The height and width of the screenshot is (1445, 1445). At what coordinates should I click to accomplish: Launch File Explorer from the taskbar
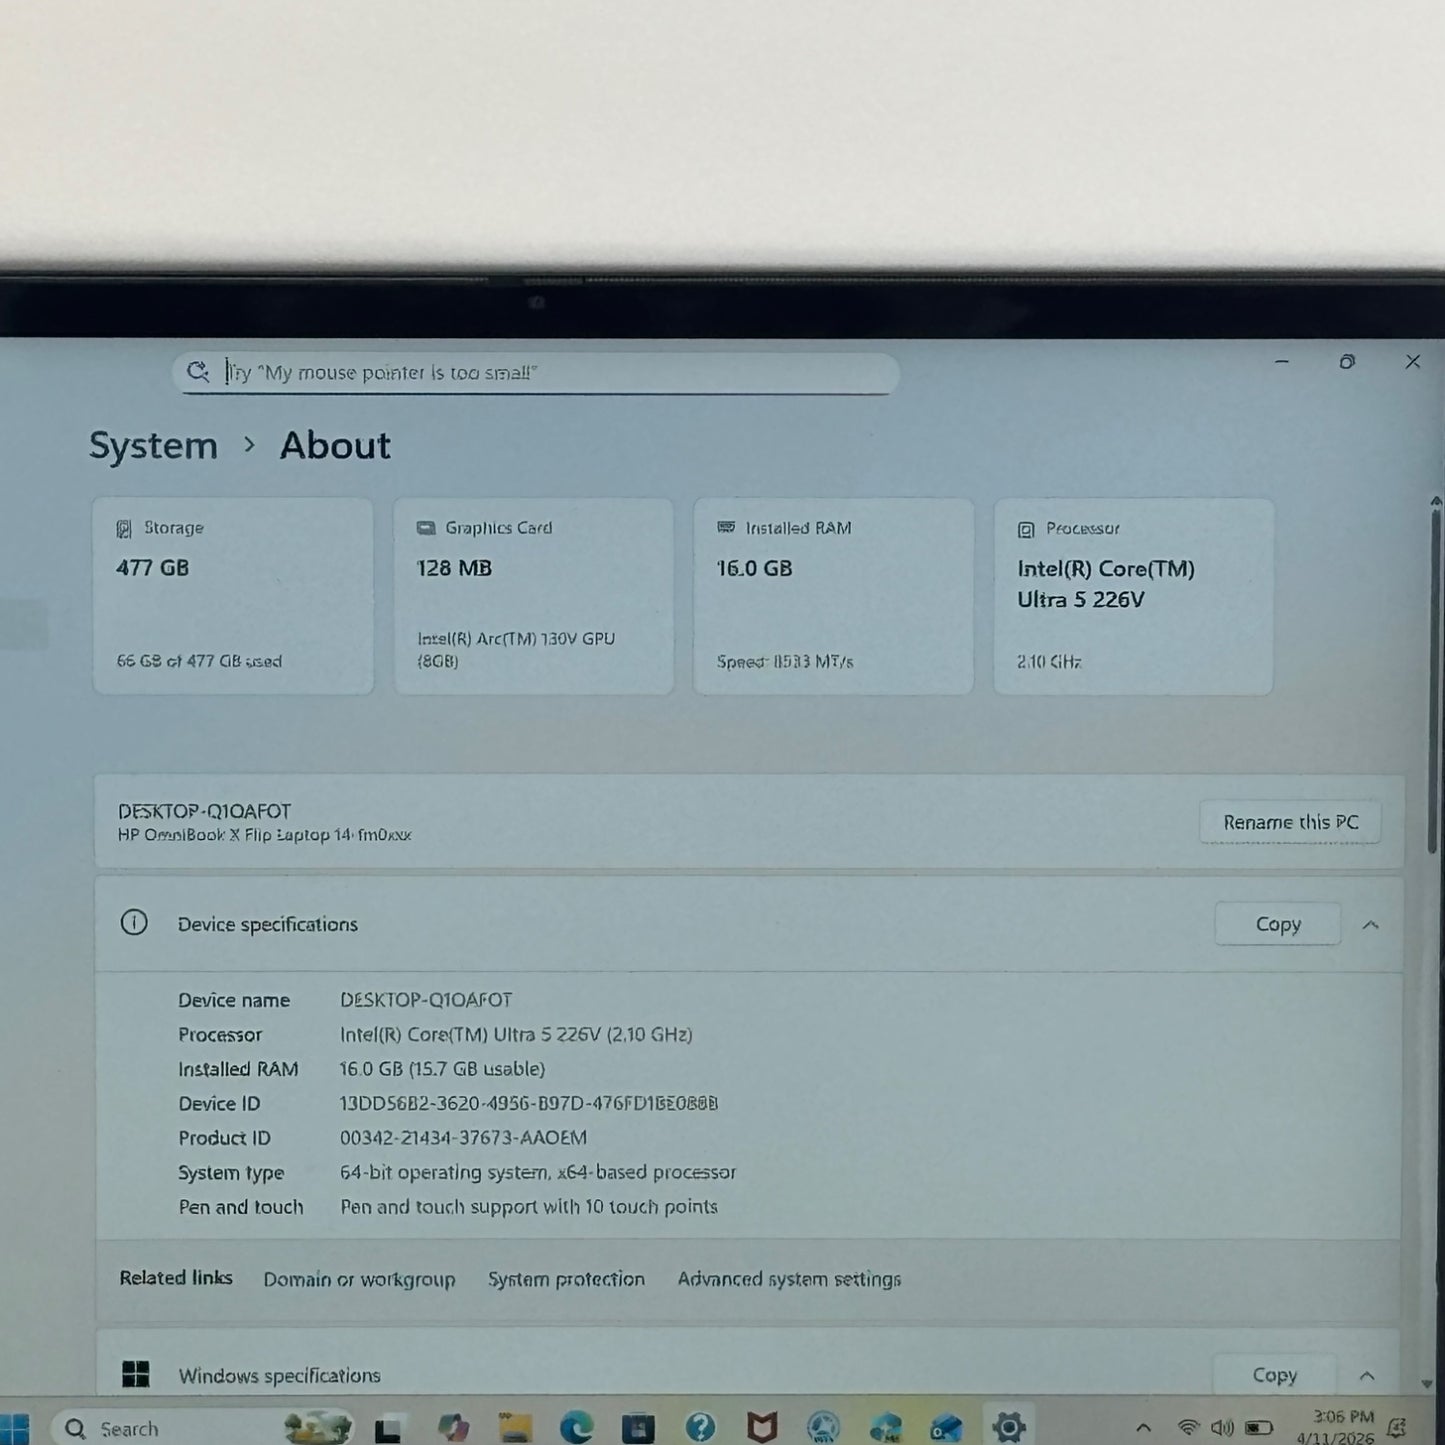coord(515,1427)
